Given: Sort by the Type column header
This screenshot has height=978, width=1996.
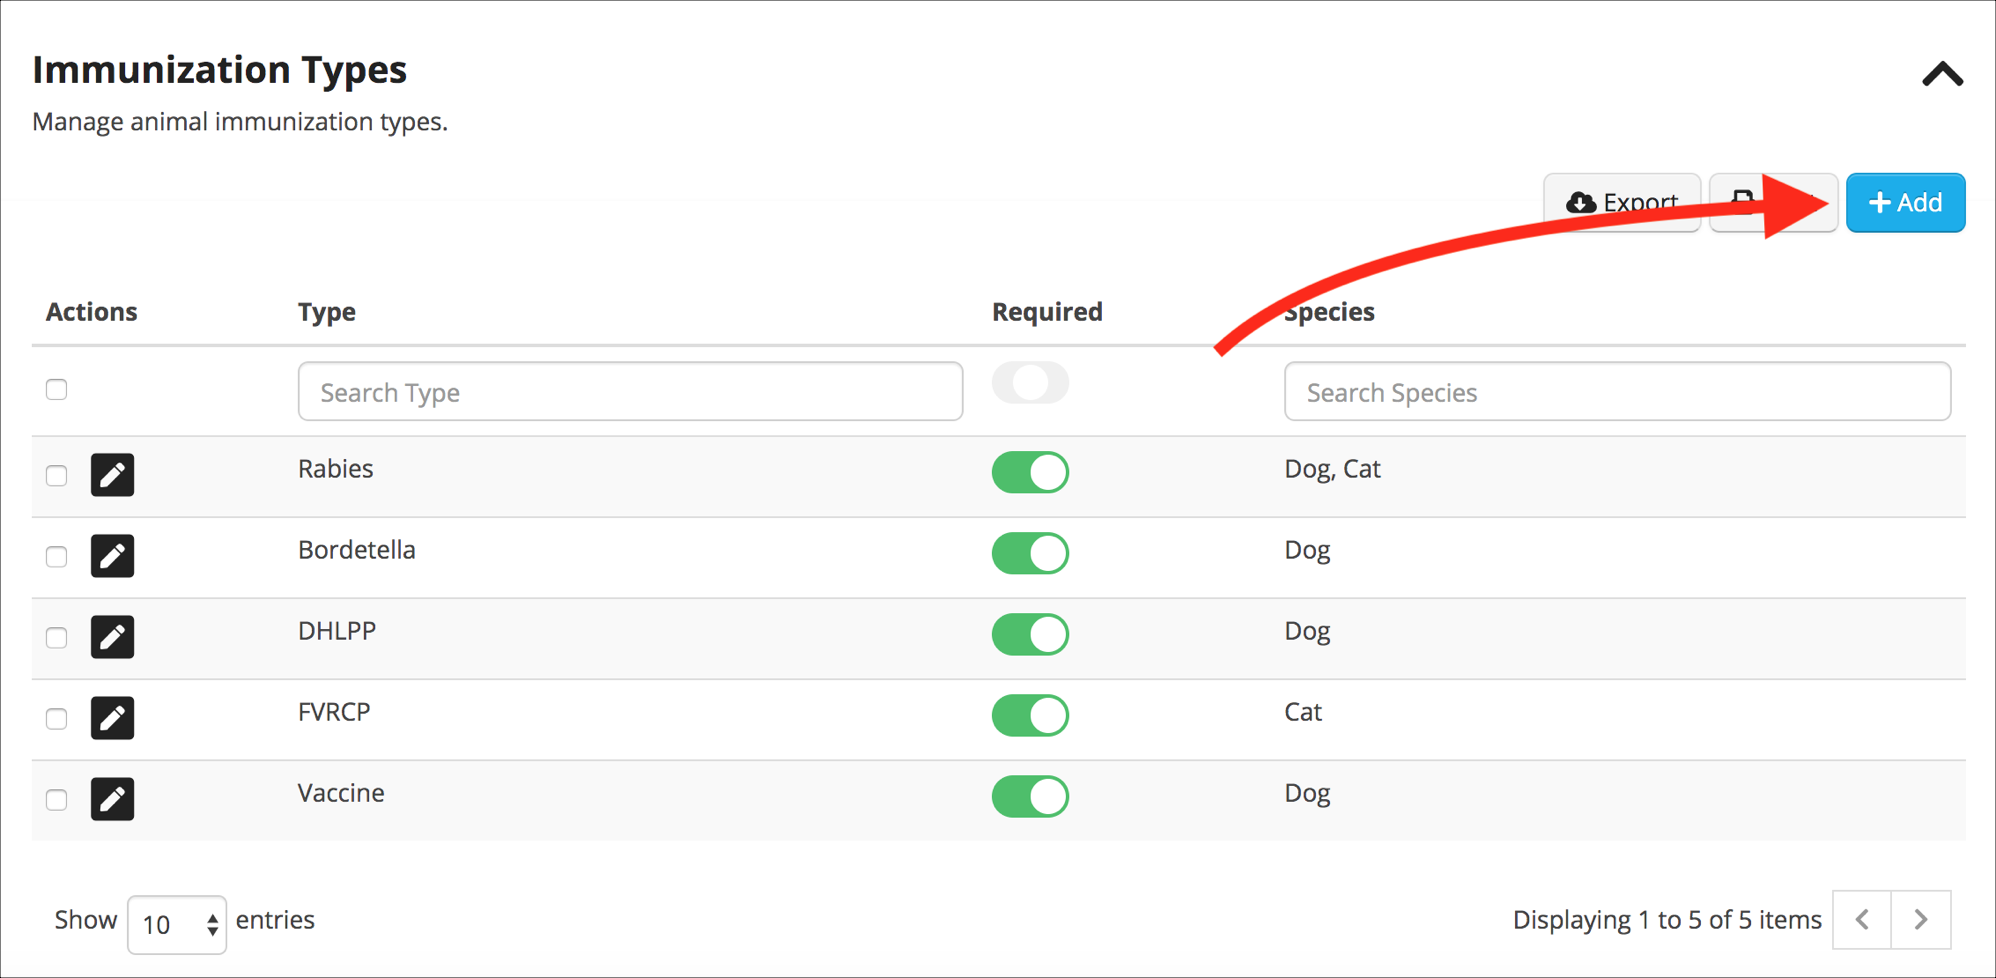Looking at the screenshot, I should point(327,312).
